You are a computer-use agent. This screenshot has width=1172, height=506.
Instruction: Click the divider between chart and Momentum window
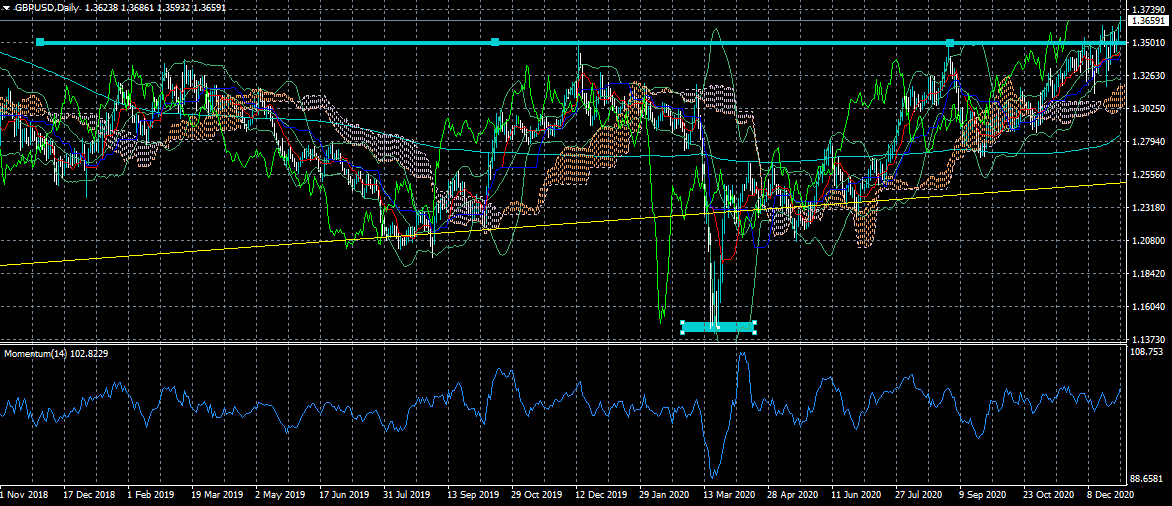point(560,343)
